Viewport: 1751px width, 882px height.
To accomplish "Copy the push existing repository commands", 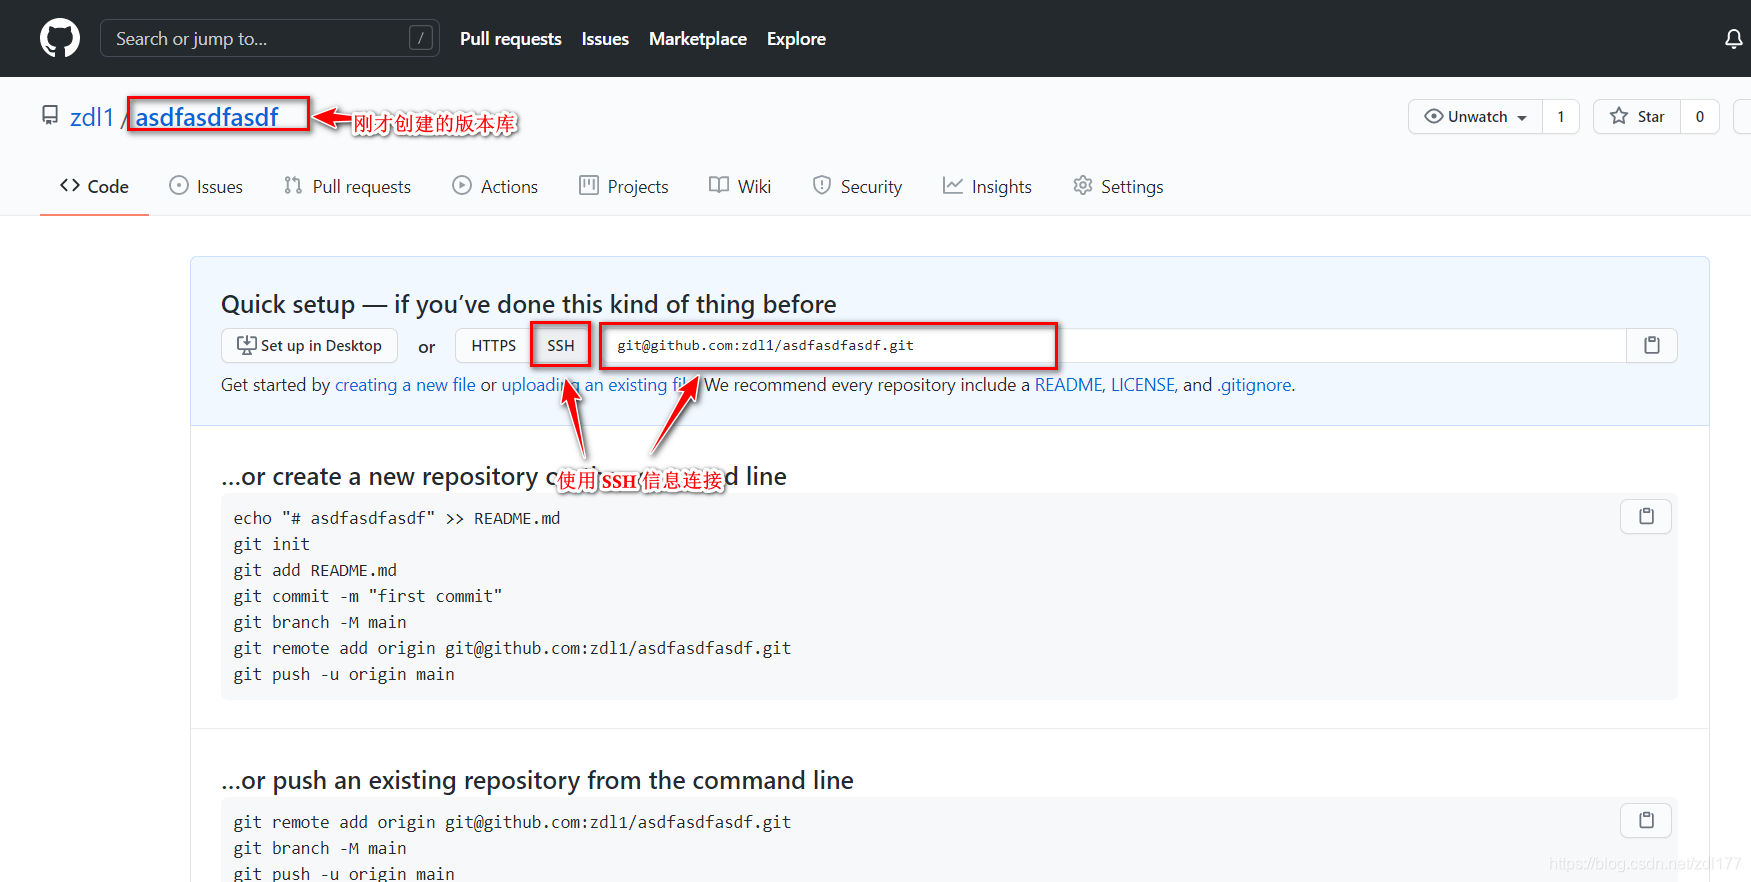I will (1646, 820).
